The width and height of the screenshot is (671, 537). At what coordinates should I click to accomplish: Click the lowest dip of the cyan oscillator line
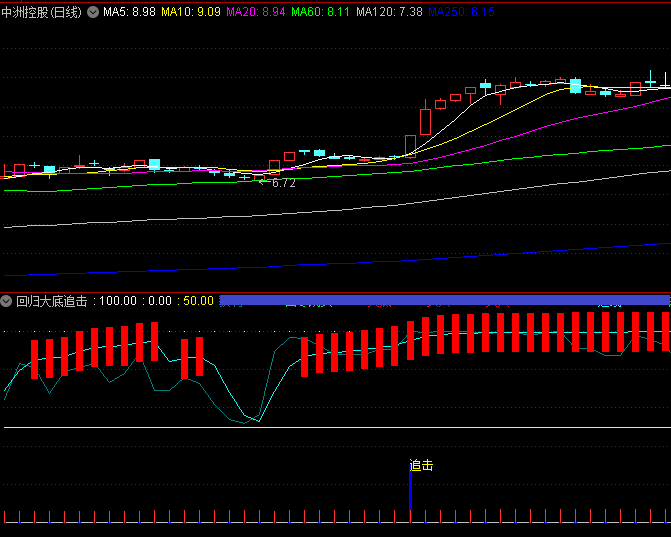[256, 421]
